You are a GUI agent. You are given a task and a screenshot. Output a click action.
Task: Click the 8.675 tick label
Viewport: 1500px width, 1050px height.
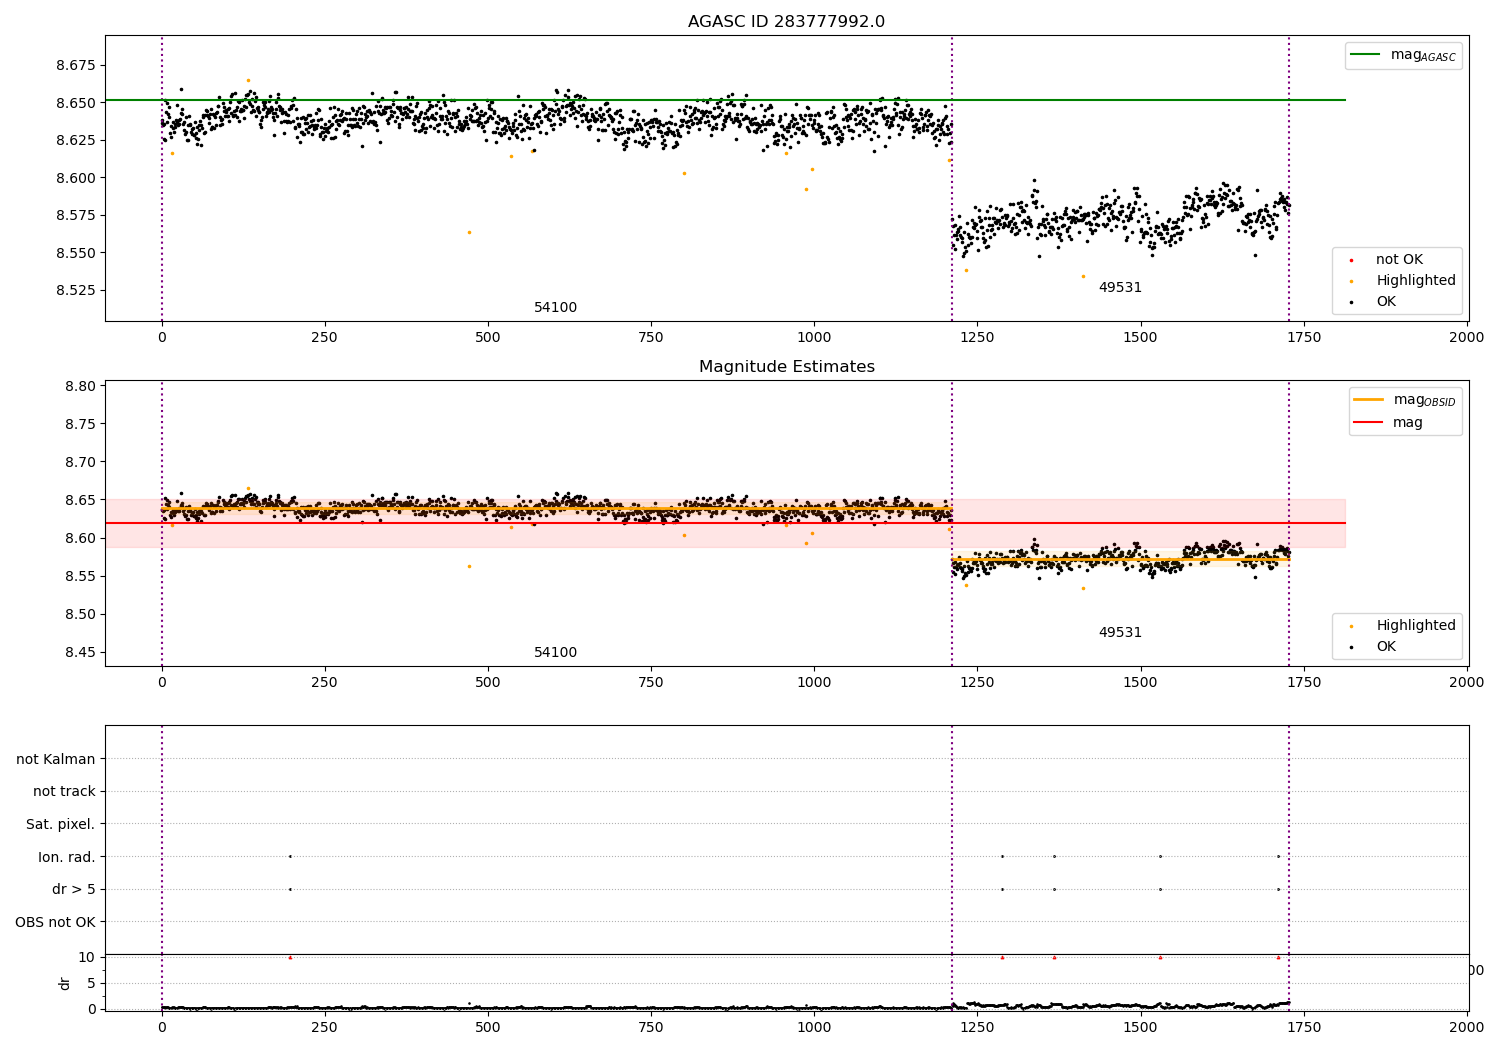coord(76,65)
